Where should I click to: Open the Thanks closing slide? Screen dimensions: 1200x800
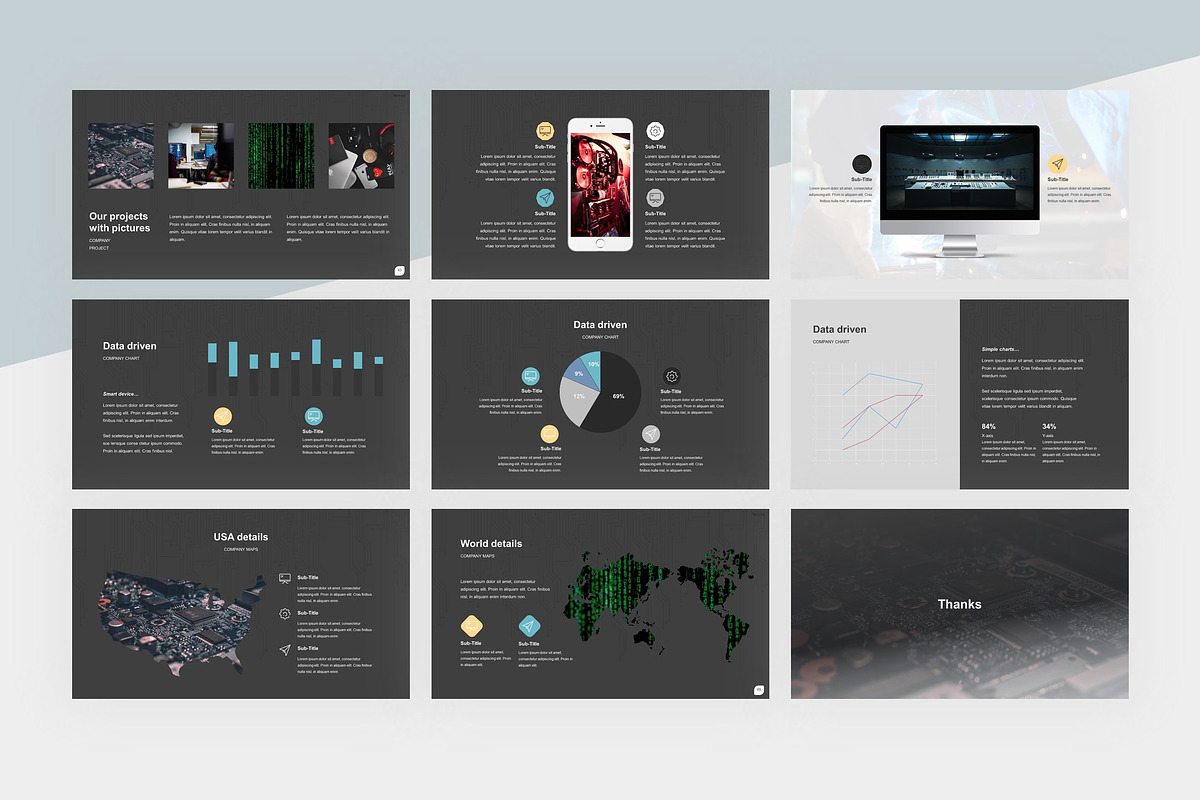960,604
